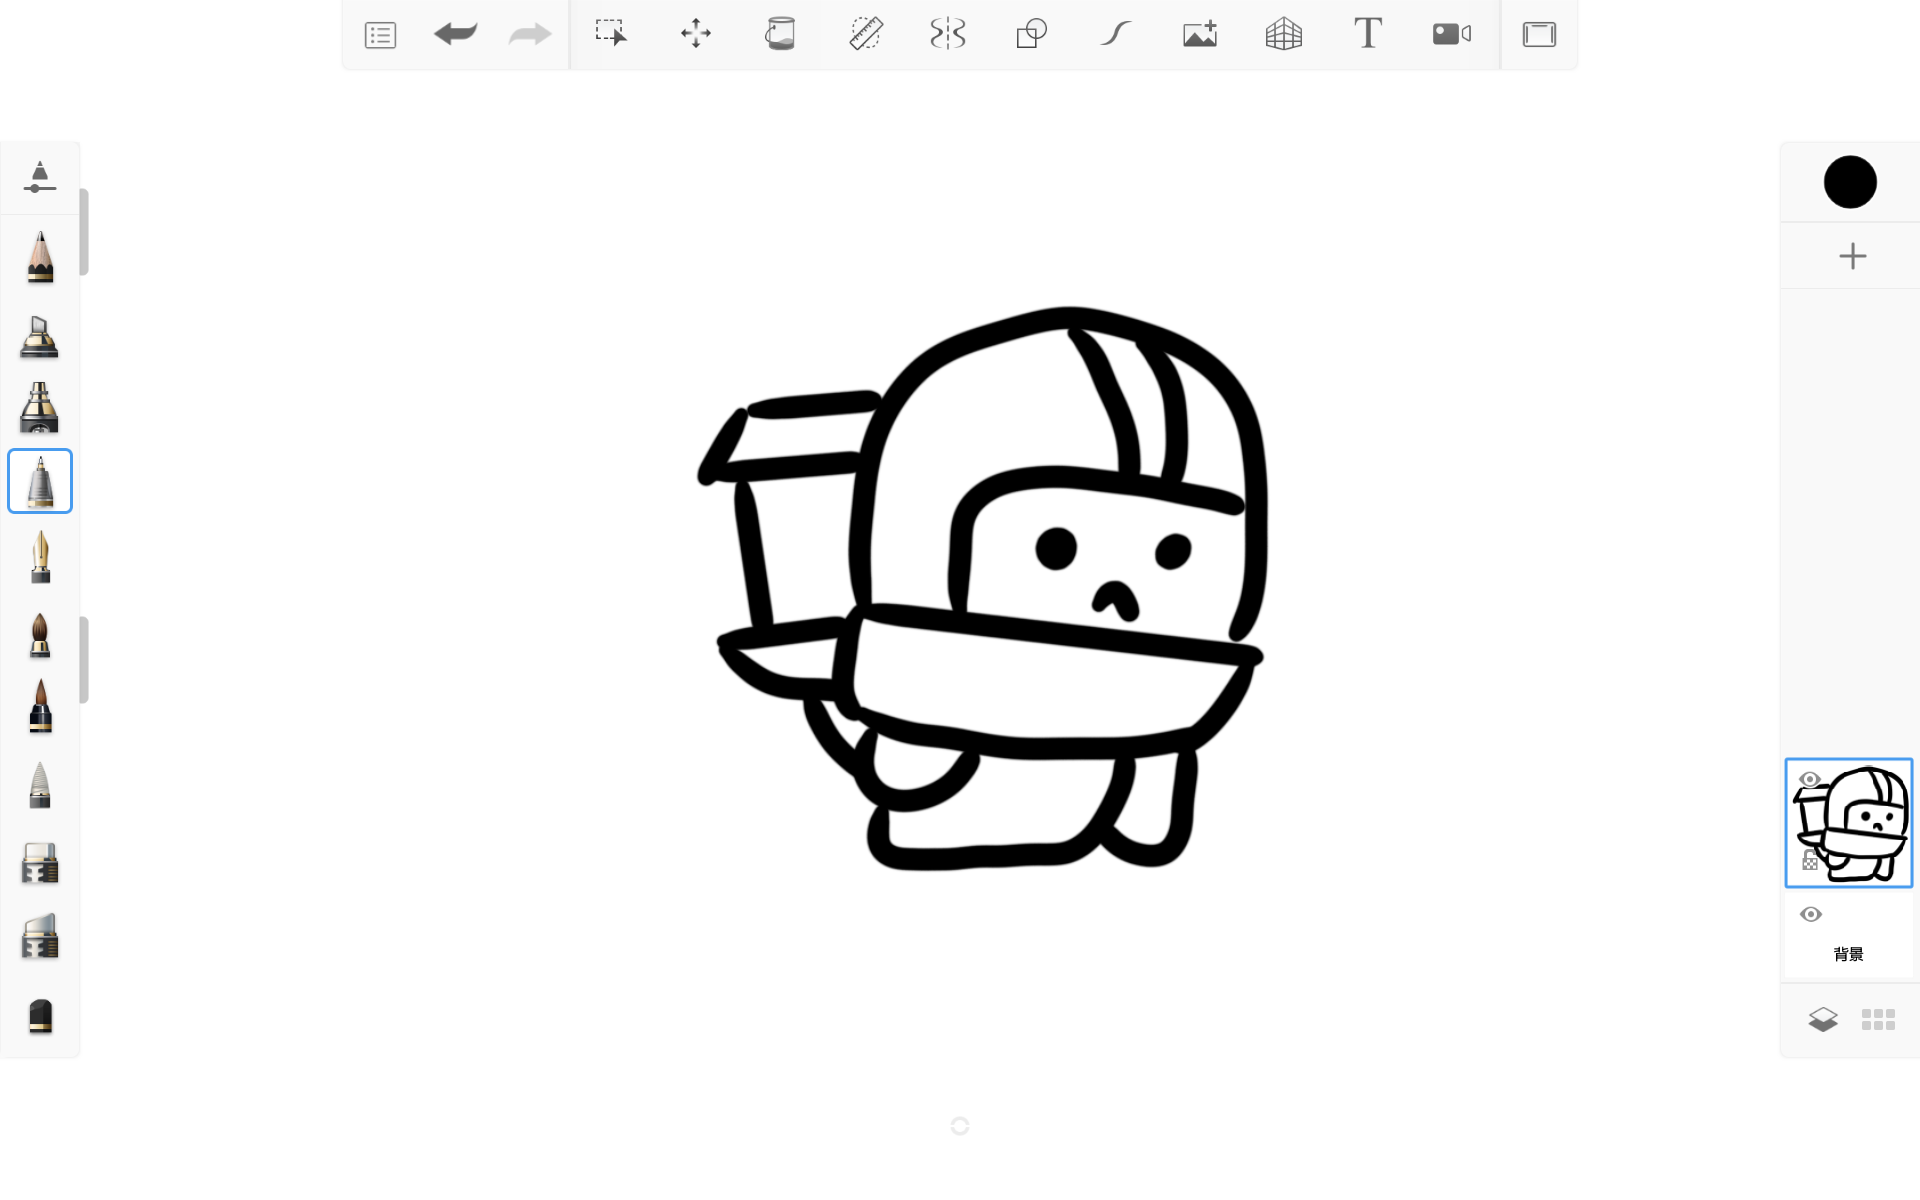1920x1200 pixels.
Task: Toggle full screen UI mode
Action: click(x=1539, y=34)
